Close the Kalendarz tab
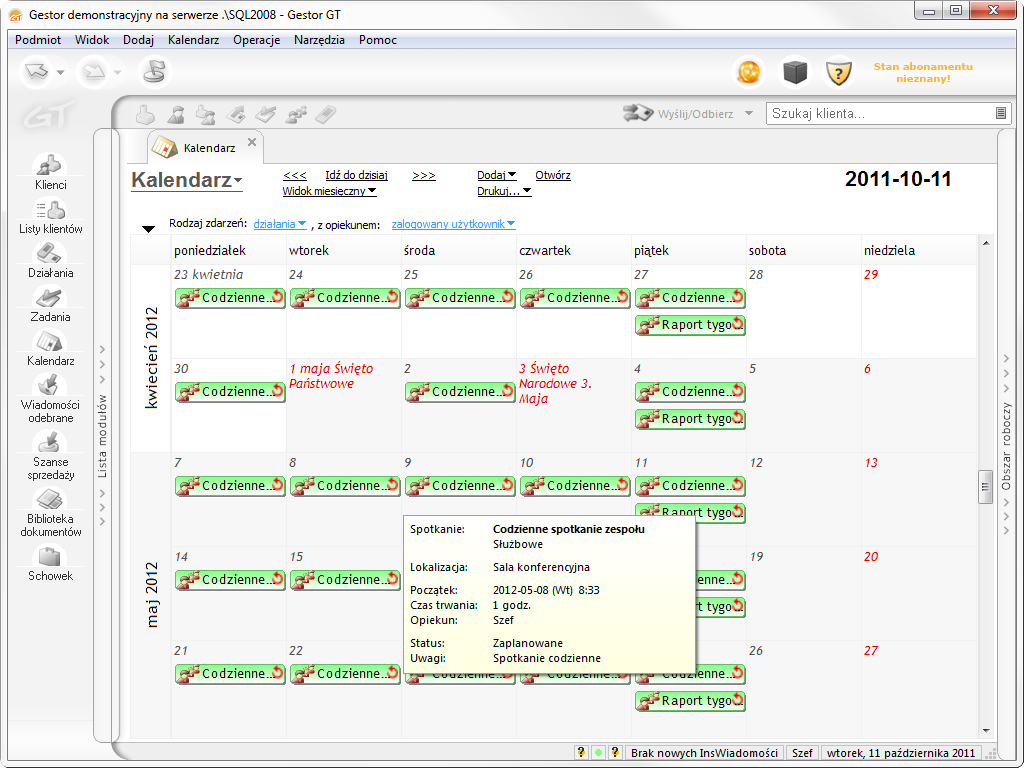This screenshot has width=1024, height=768. [252, 142]
